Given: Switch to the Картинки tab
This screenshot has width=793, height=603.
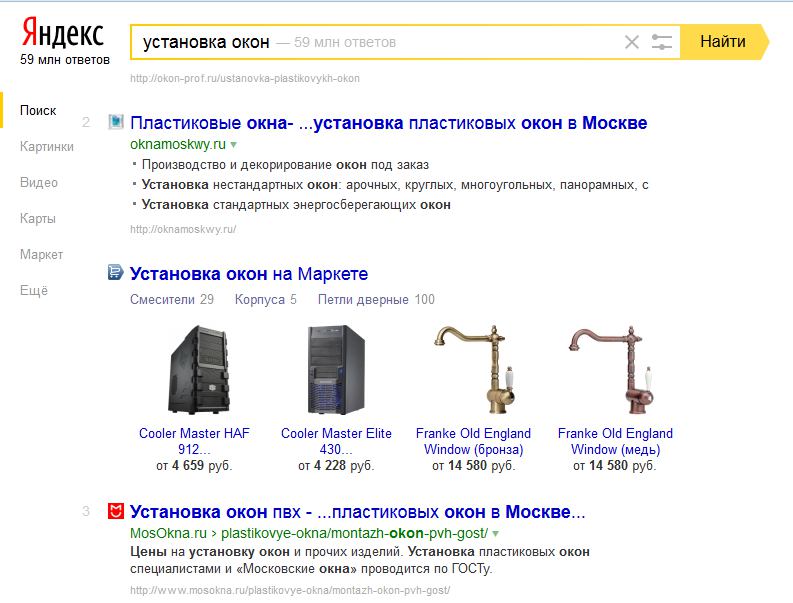Looking at the screenshot, I should (x=47, y=147).
